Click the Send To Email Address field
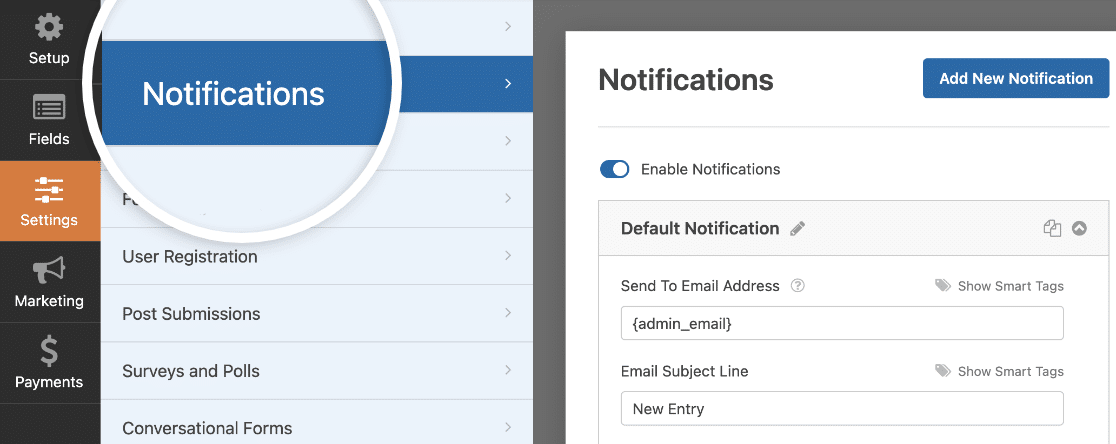The width and height of the screenshot is (1116, 444). (841, 323)
